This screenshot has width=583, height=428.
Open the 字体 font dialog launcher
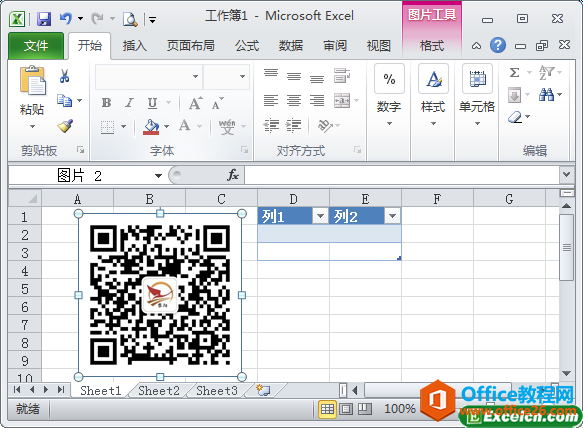pos(244,150)
